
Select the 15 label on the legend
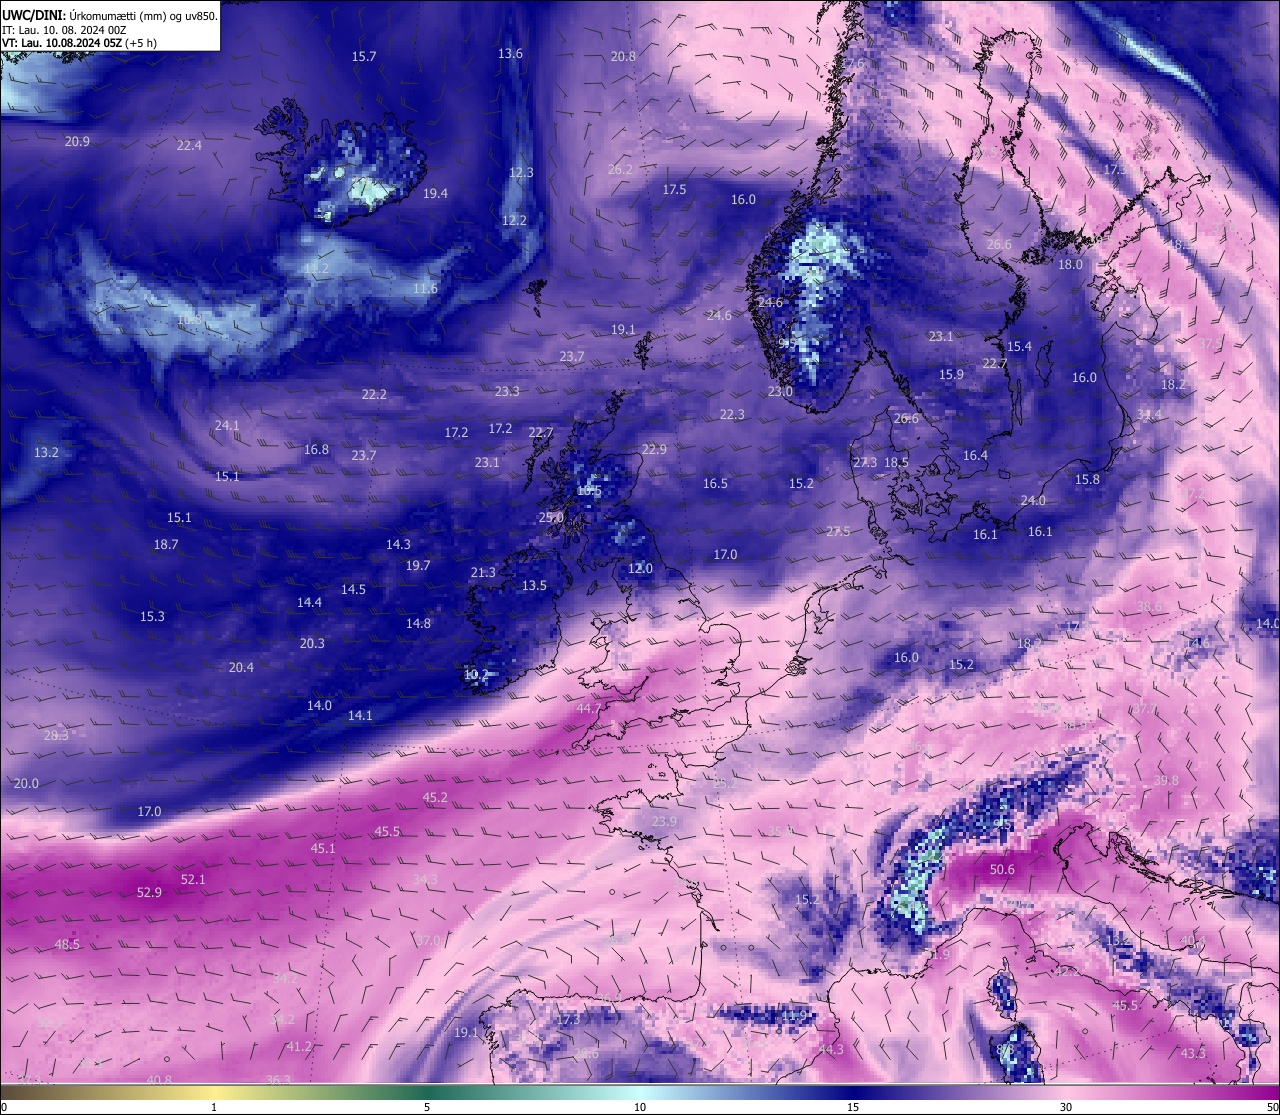[x=853, y=1107]
